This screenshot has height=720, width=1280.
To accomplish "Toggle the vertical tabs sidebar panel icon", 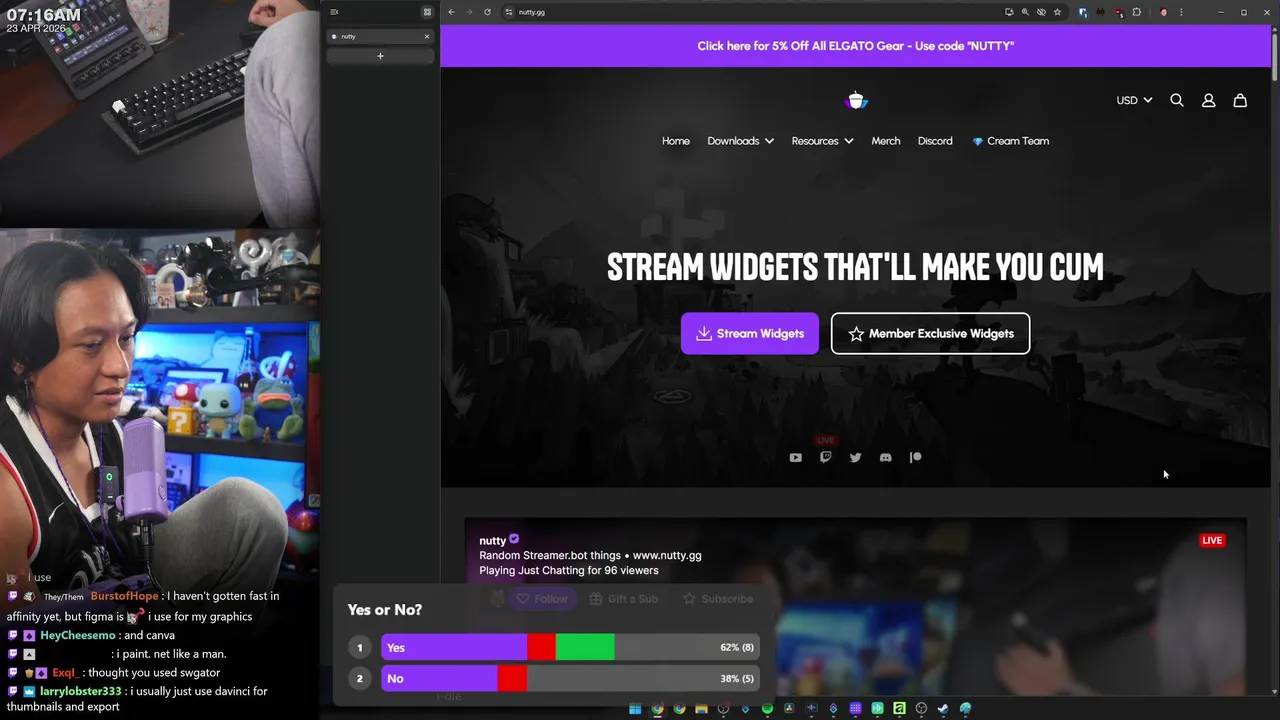I will pos(334,12).
